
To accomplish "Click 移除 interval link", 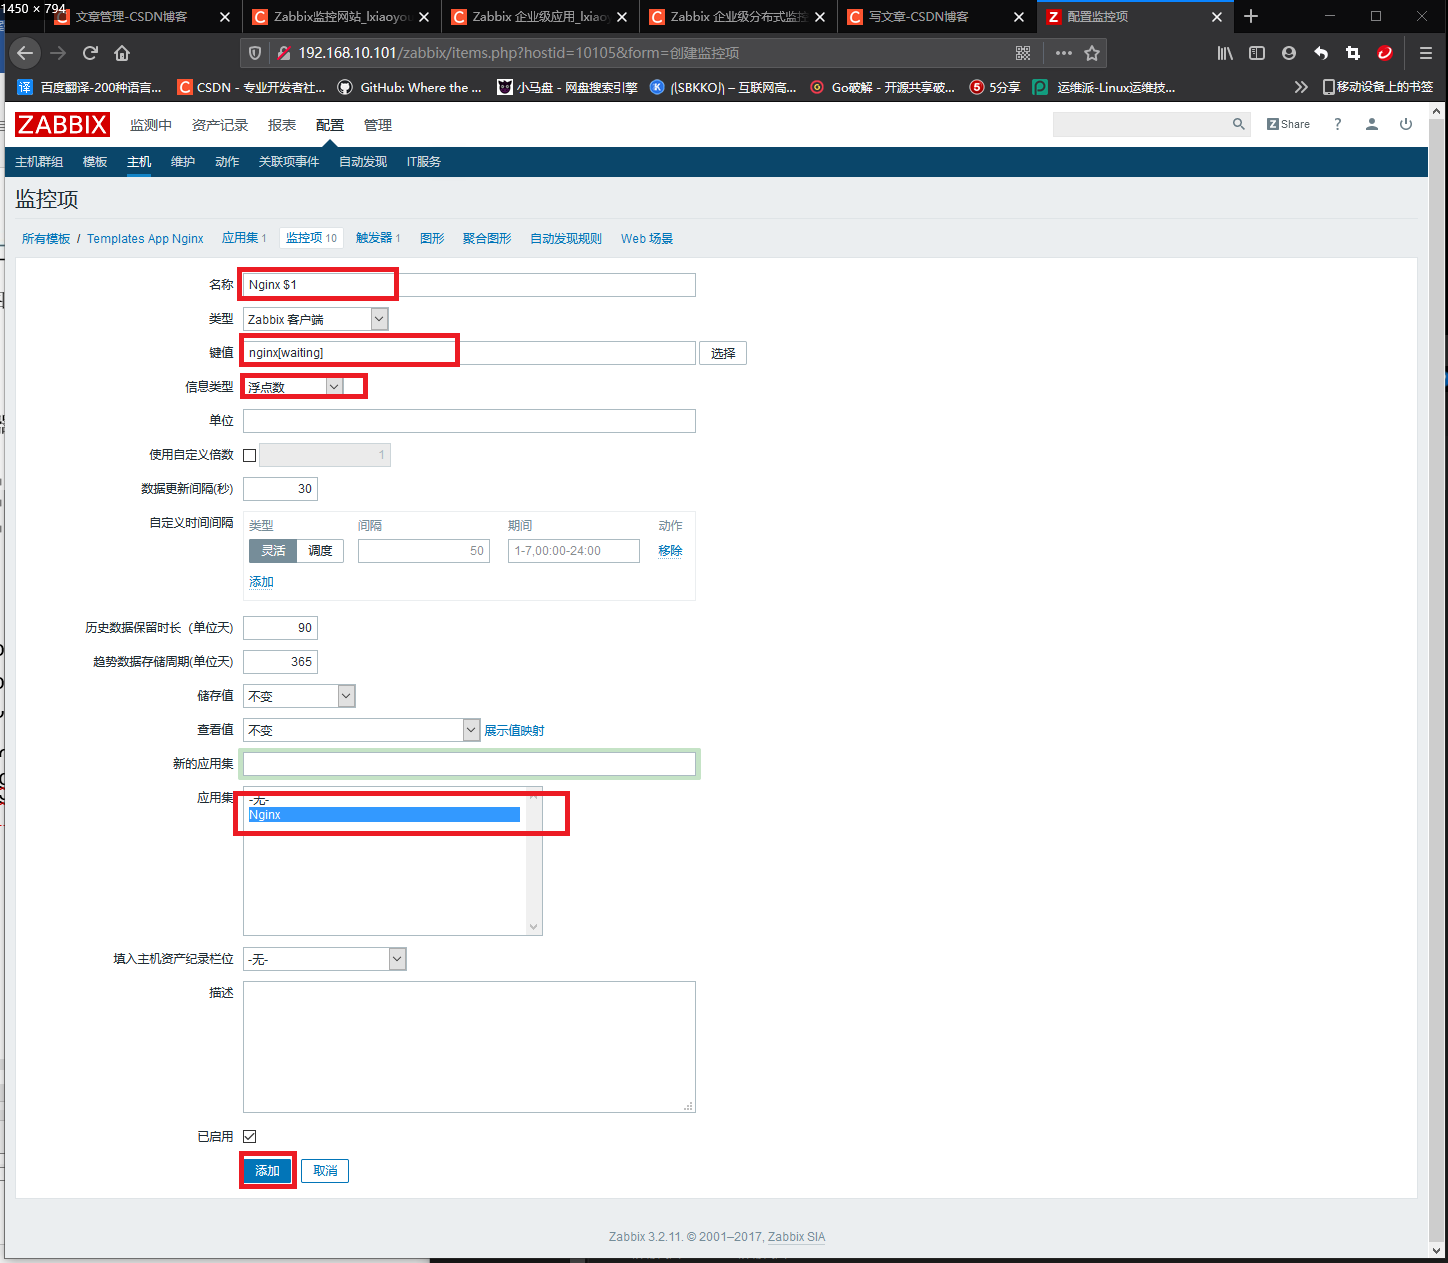I will click(x=670, y=551).
